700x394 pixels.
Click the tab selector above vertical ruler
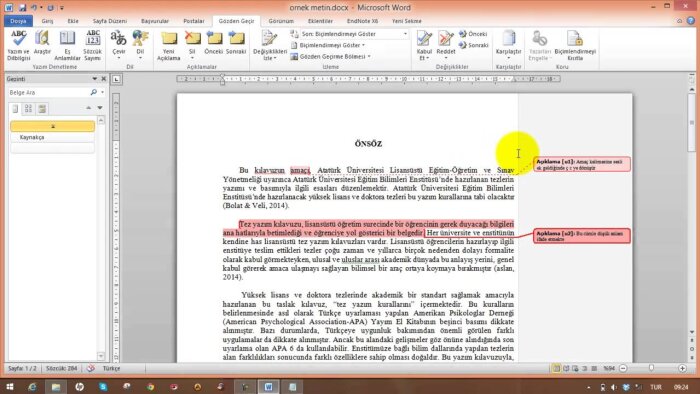click(116, 79)
